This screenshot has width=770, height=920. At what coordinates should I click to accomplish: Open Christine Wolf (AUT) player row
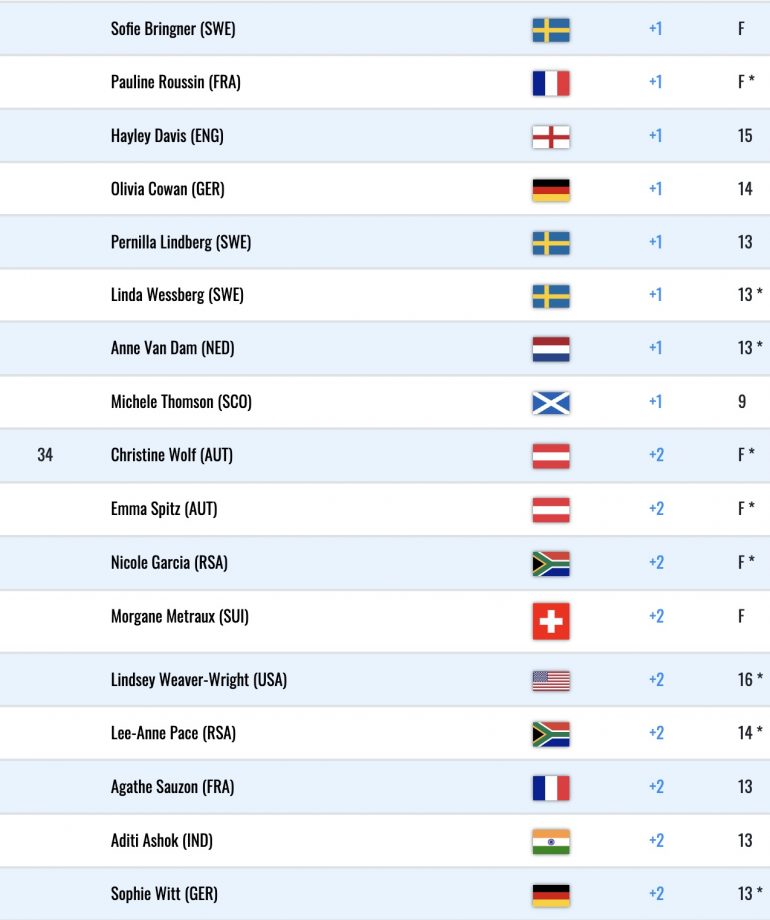(385, 455)
